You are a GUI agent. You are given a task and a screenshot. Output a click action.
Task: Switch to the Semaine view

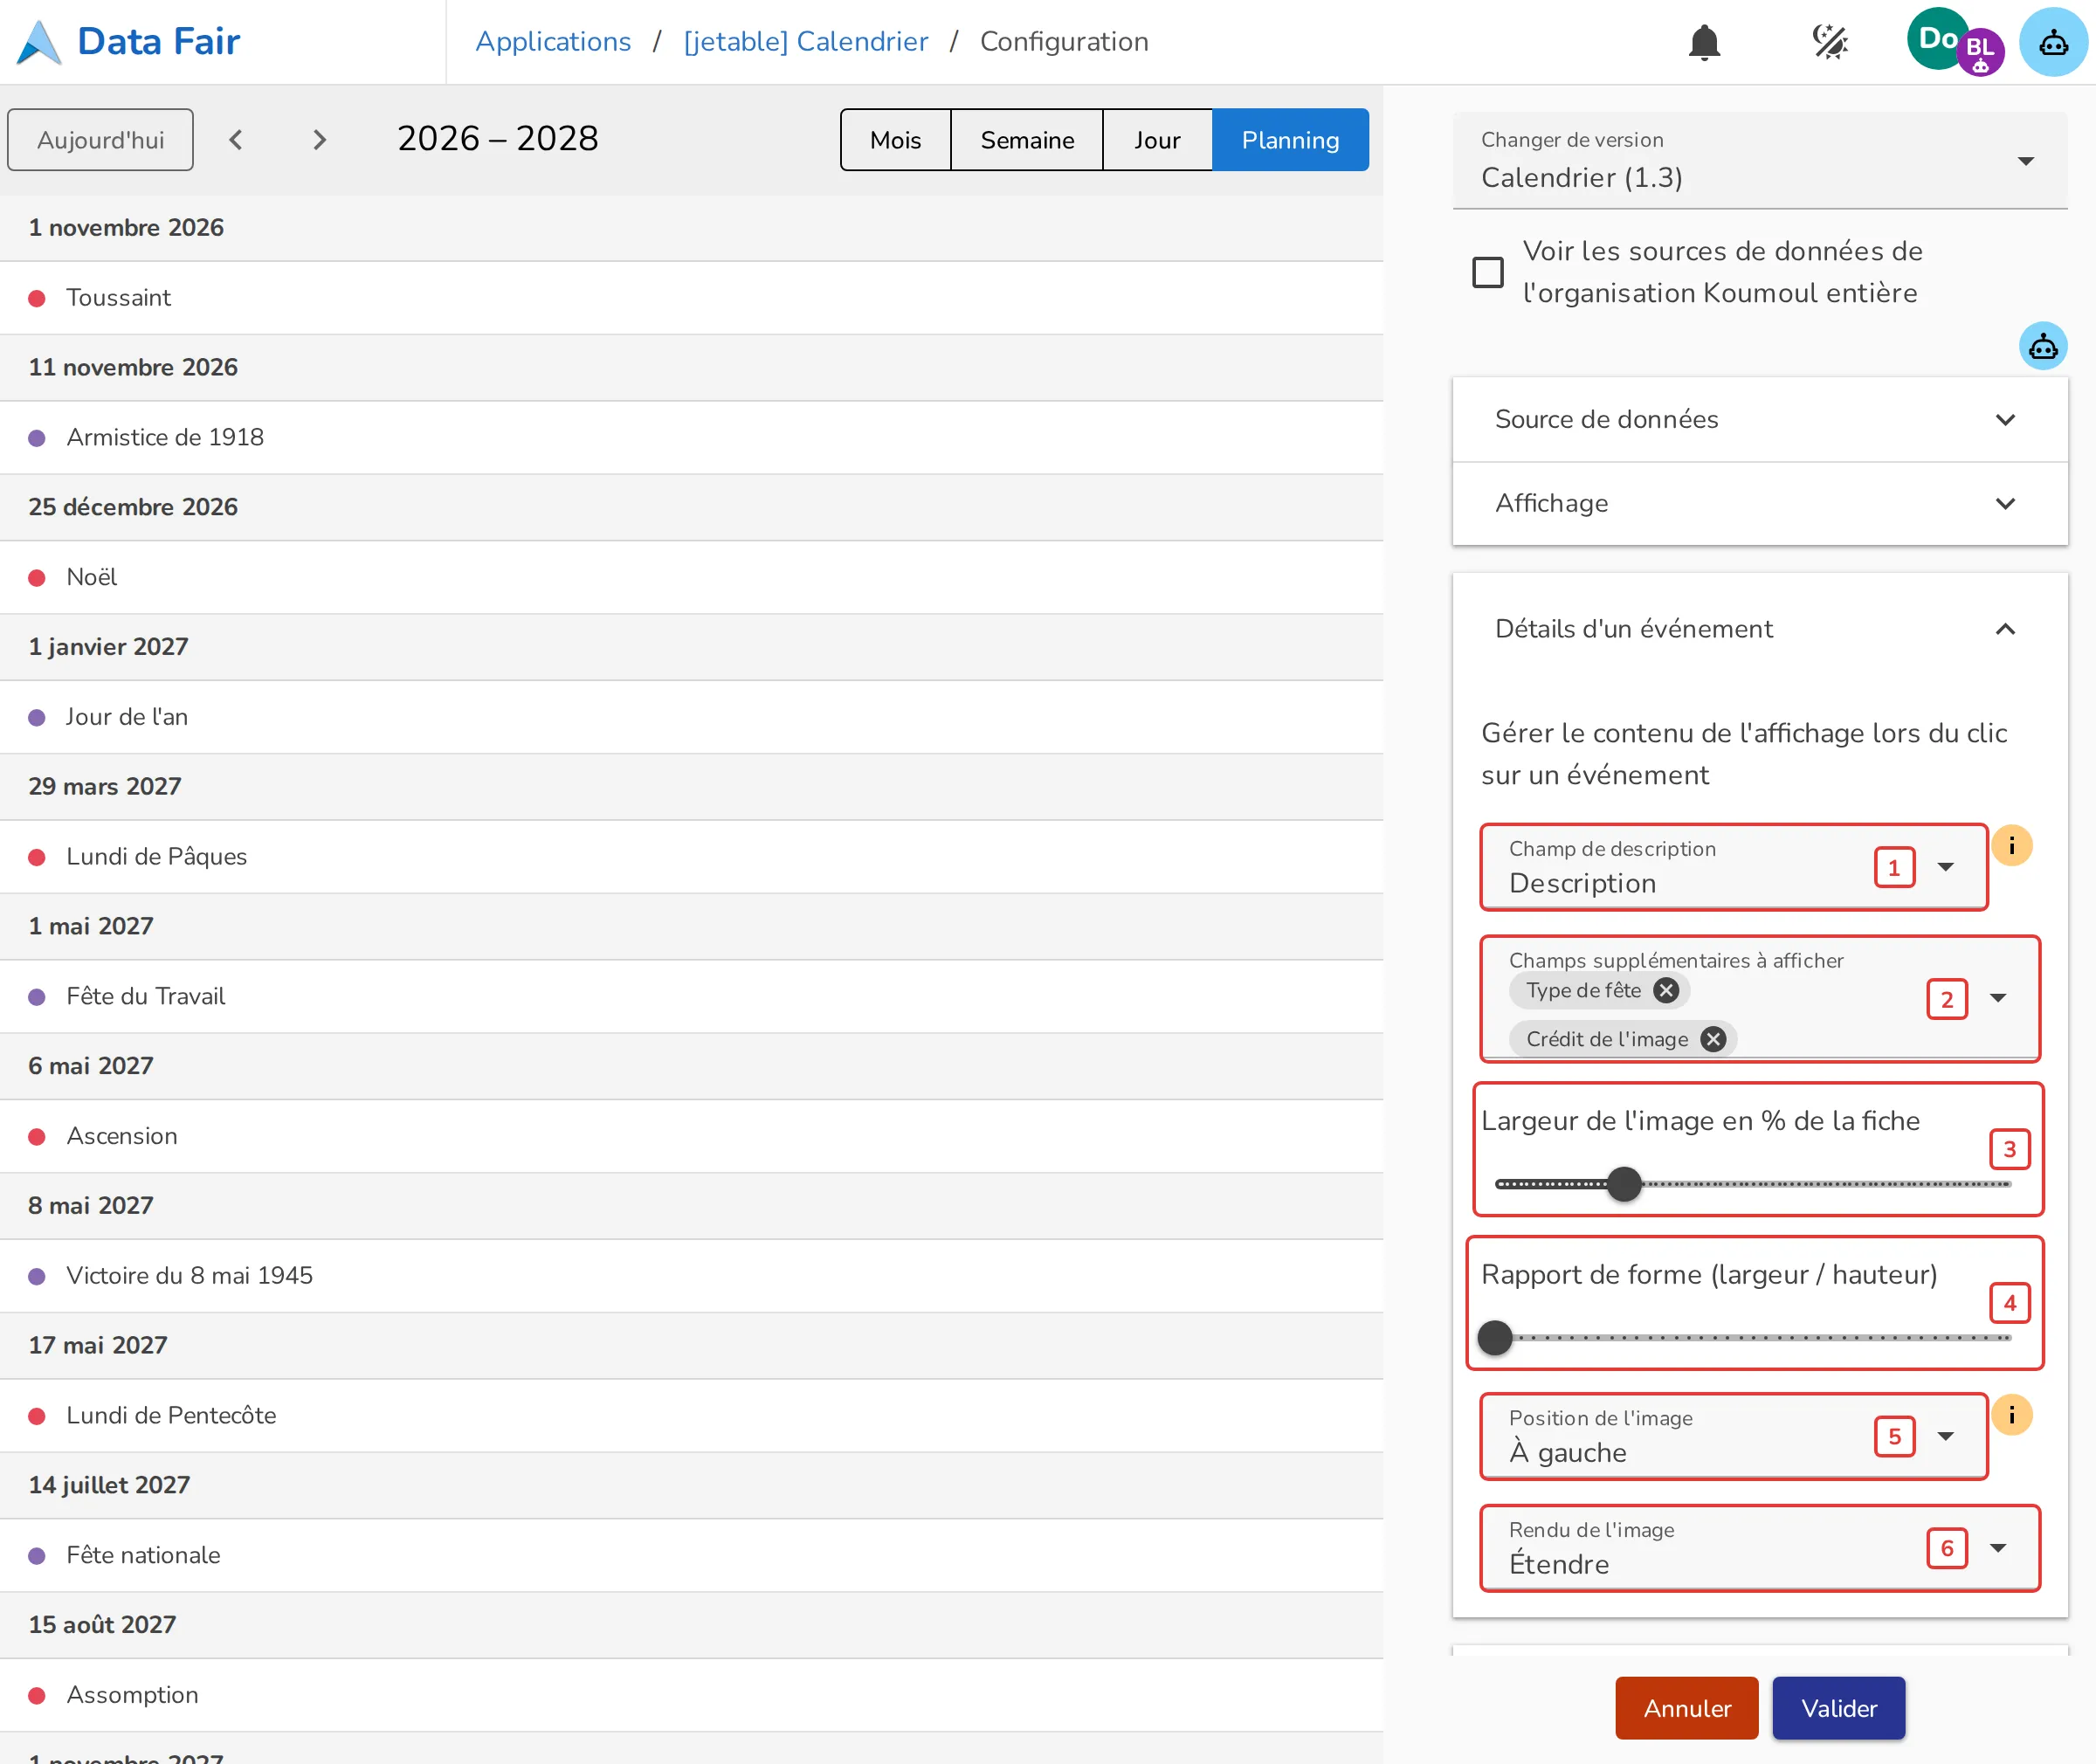point(1027,140)
